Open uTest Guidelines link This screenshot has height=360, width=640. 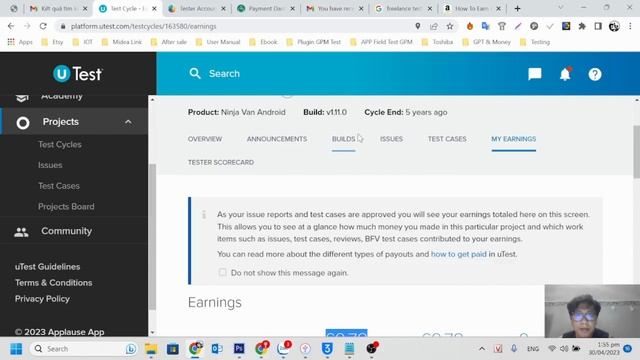tap(47, 267)
